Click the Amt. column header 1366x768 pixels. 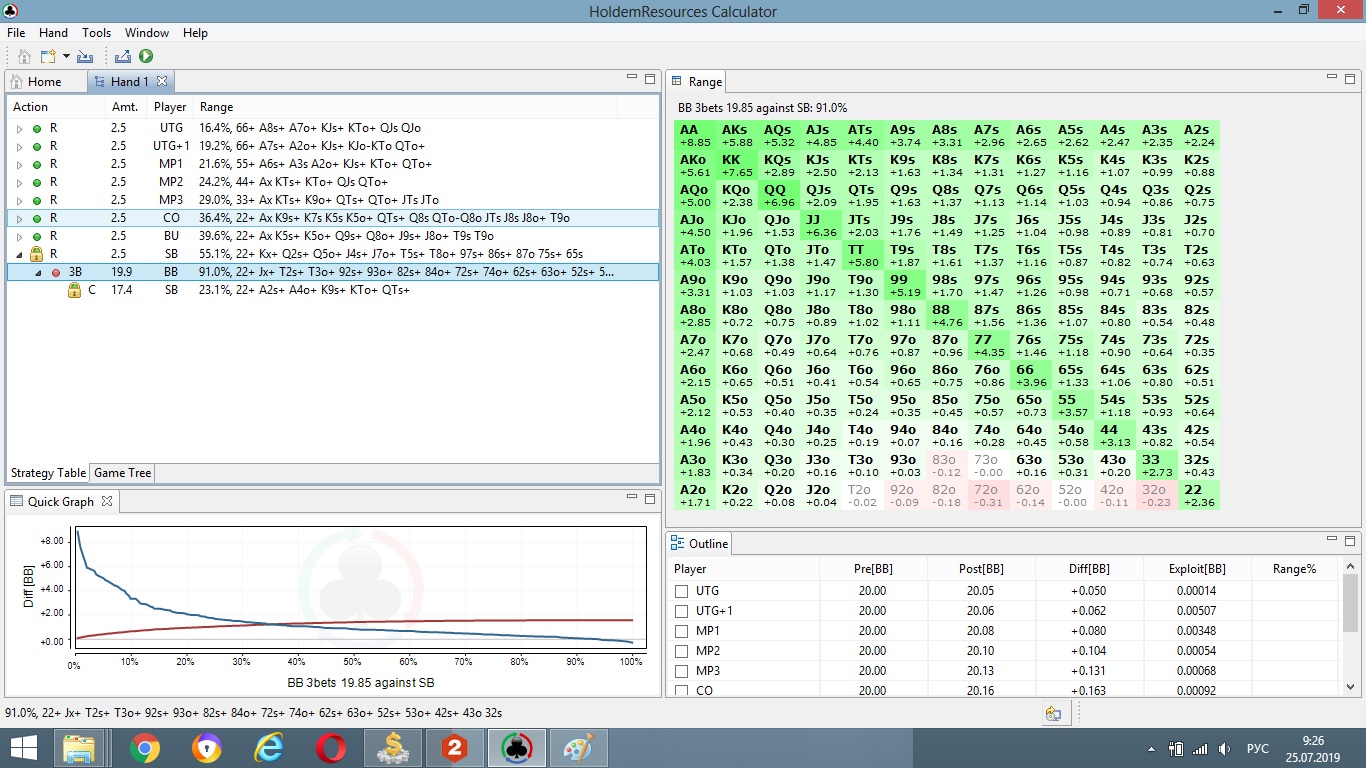125,107
